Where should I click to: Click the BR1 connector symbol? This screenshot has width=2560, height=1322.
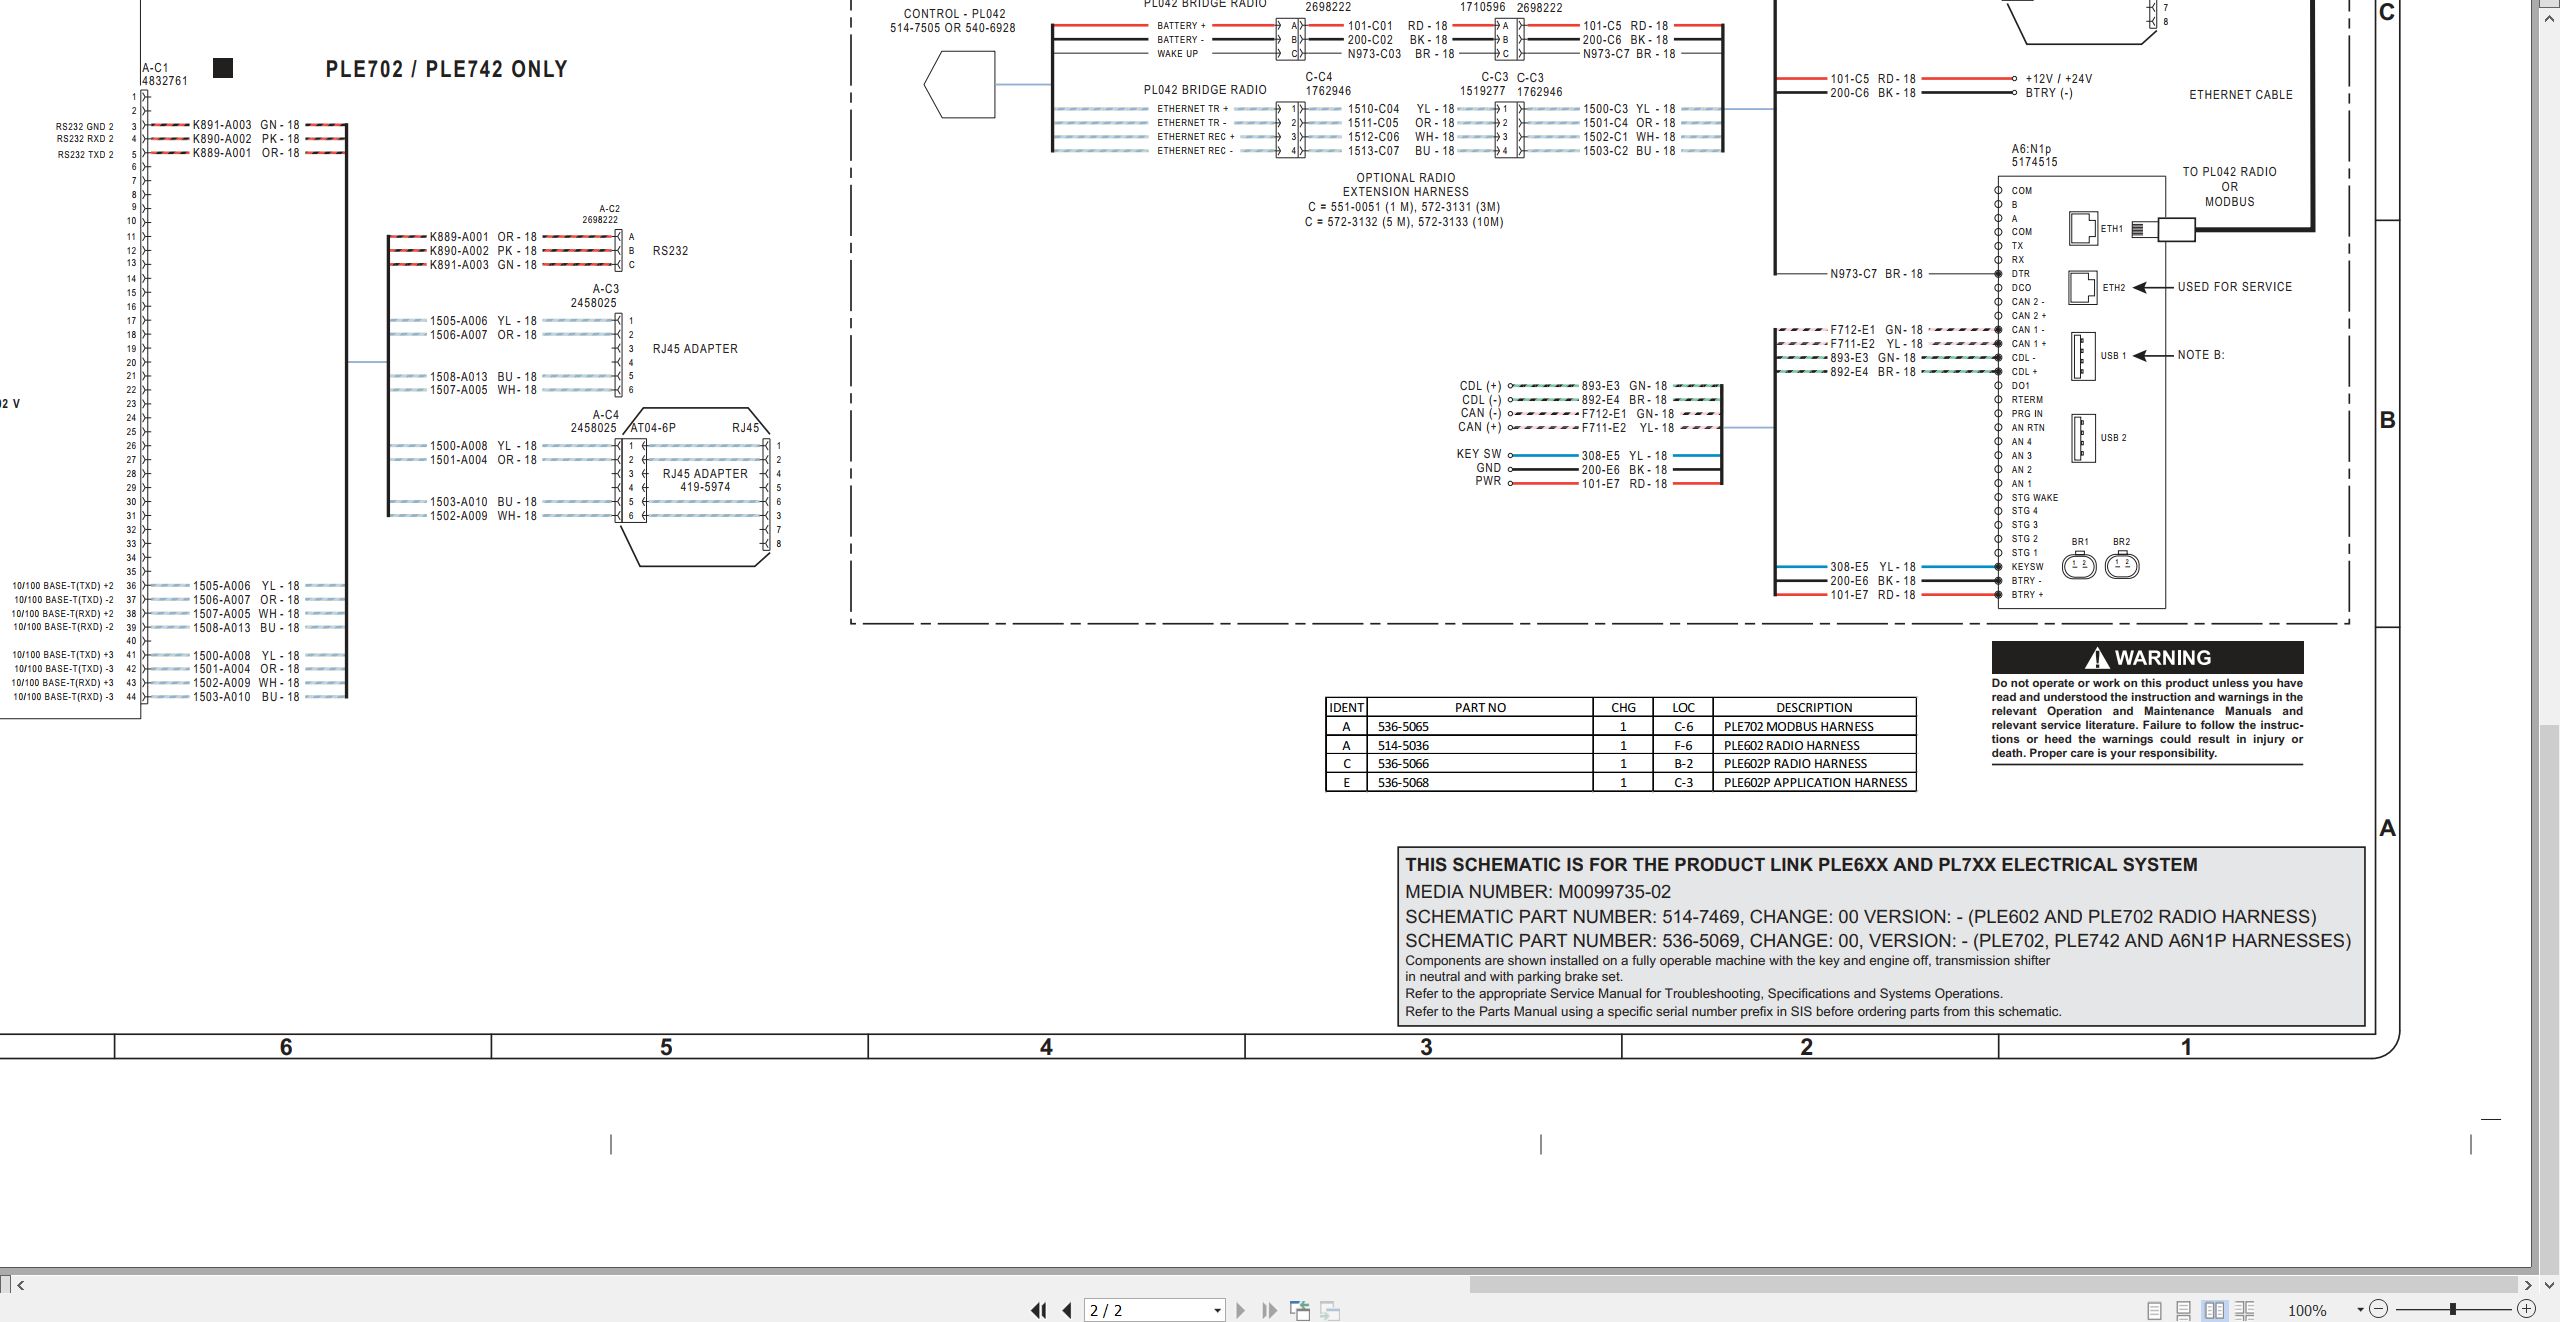2080,565
